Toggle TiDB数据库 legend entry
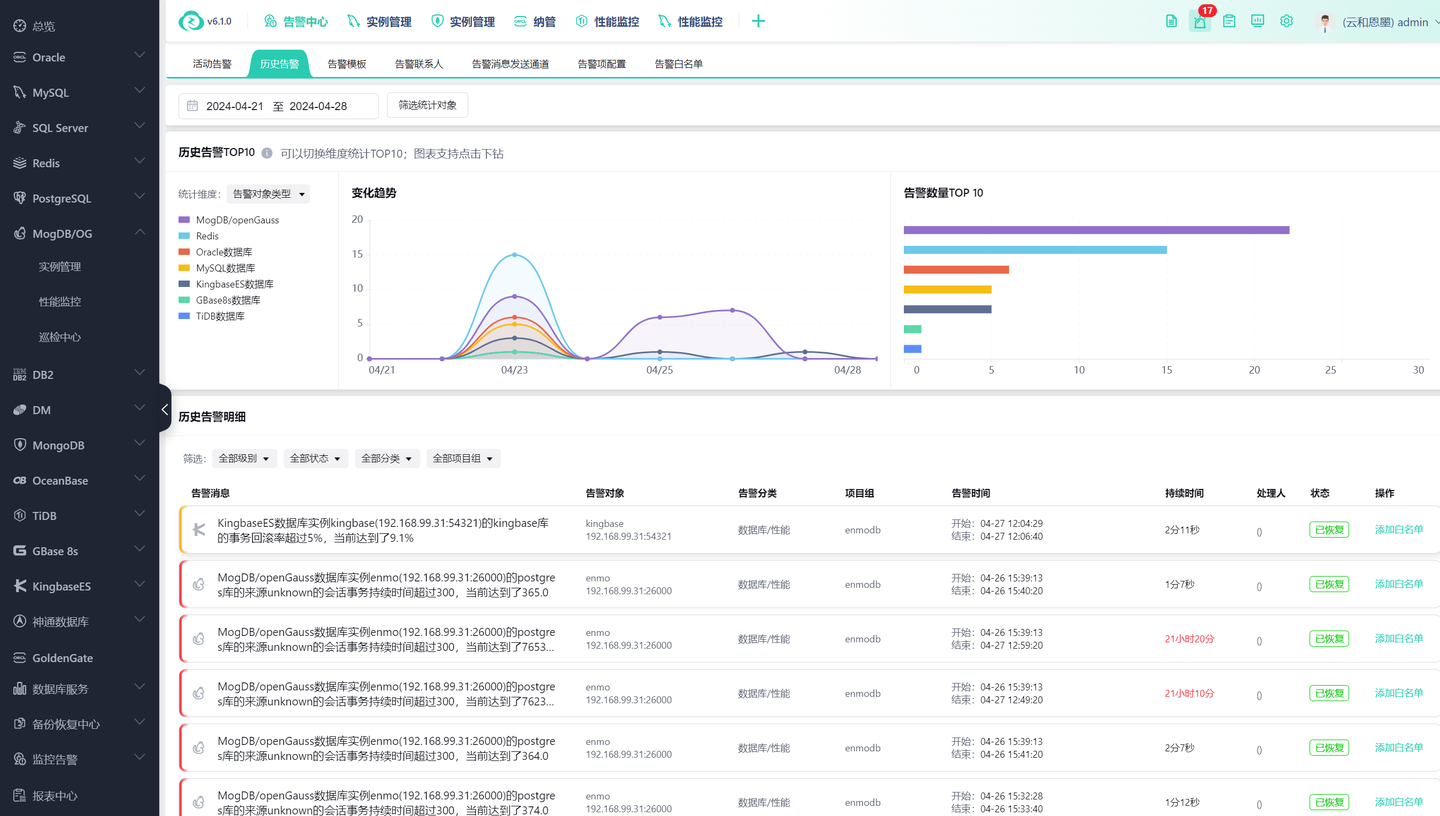Viewport: 1440px width, 816px height. point(211,316)
